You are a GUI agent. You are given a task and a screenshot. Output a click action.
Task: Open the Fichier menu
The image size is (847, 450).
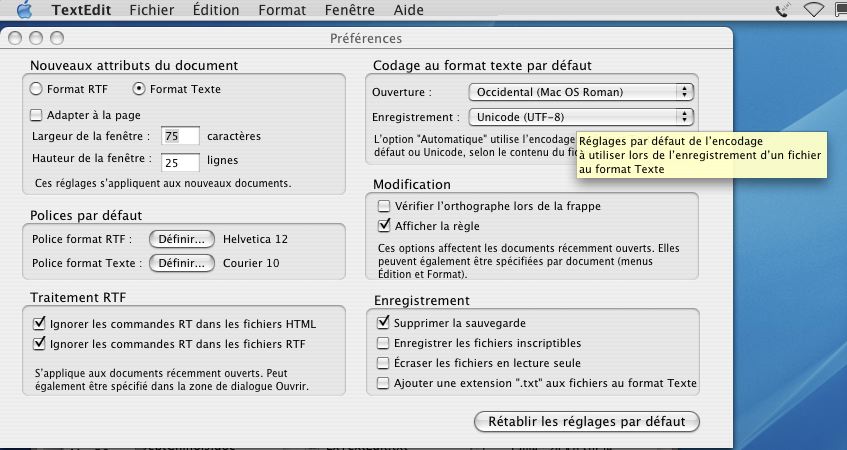tap(151, 11)
